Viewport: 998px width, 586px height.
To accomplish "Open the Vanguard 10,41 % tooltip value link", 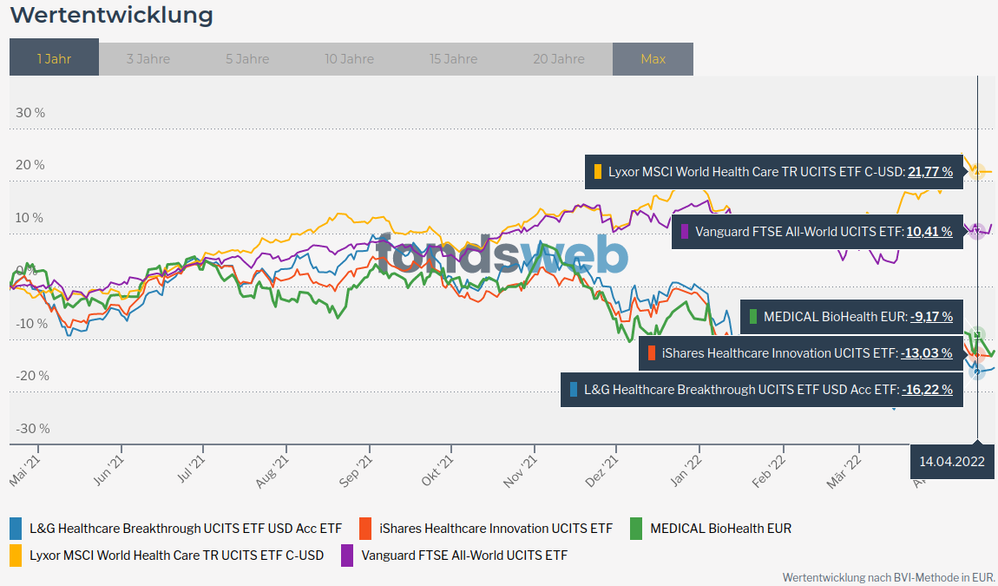I will click(x=929, y=232).
